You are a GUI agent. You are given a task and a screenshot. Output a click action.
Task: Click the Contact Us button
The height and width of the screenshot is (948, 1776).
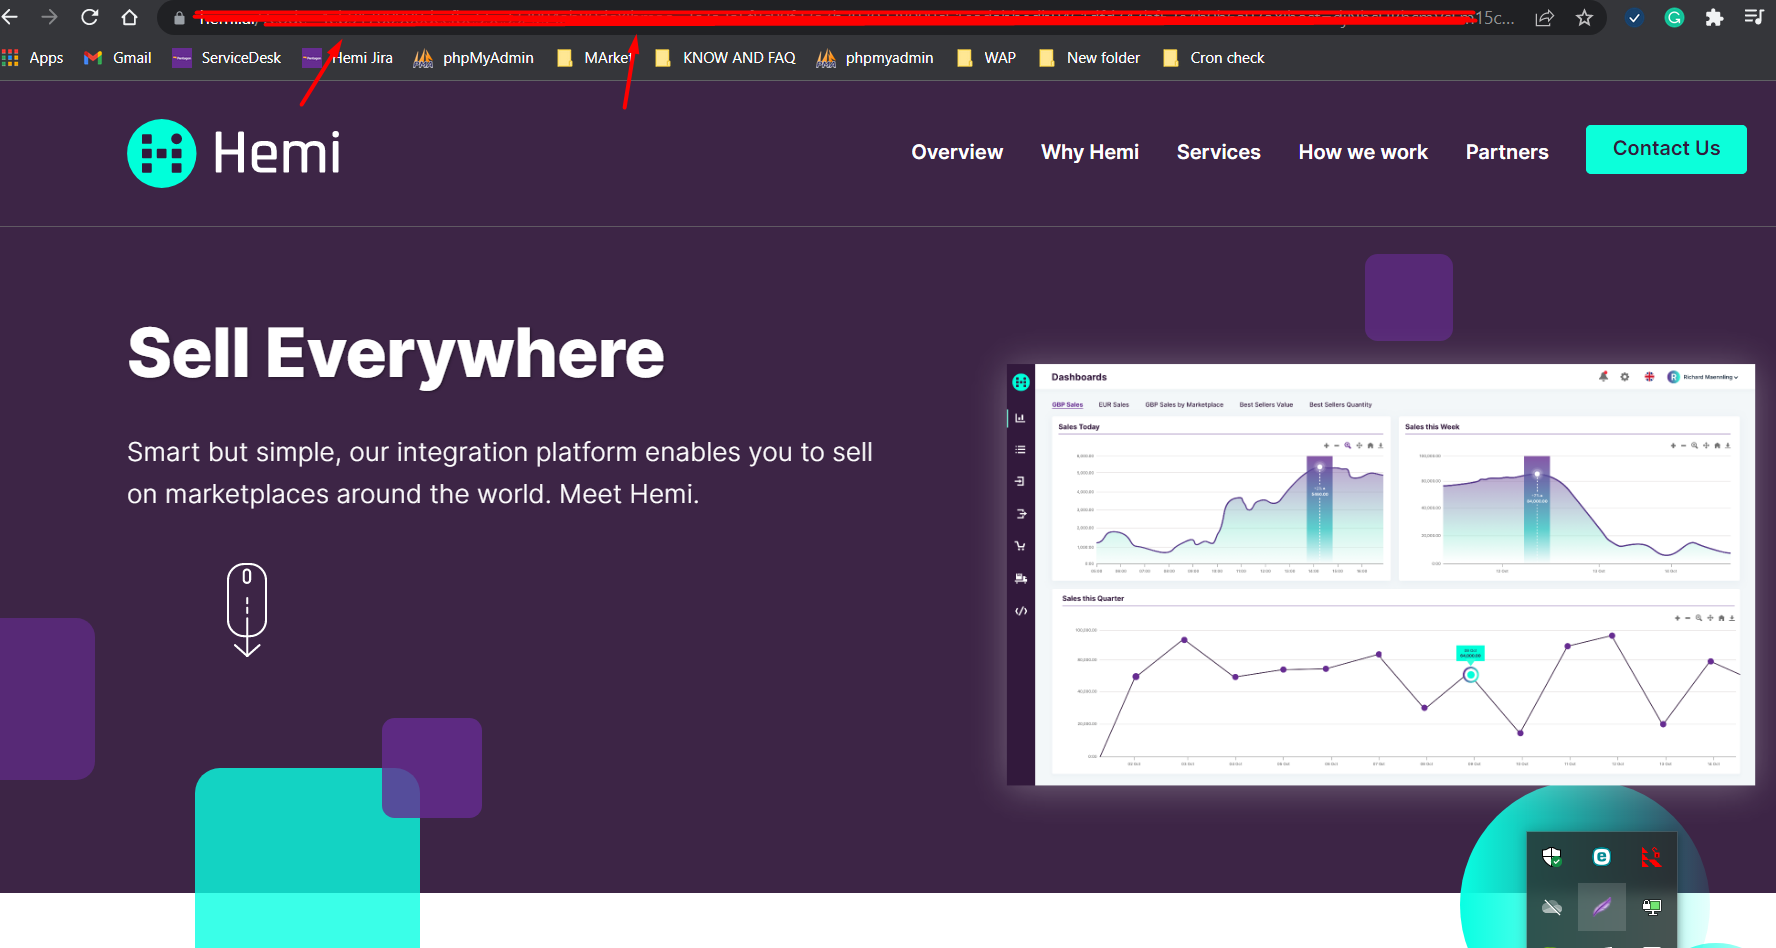pyautogui.click(x=1666, y=149)
